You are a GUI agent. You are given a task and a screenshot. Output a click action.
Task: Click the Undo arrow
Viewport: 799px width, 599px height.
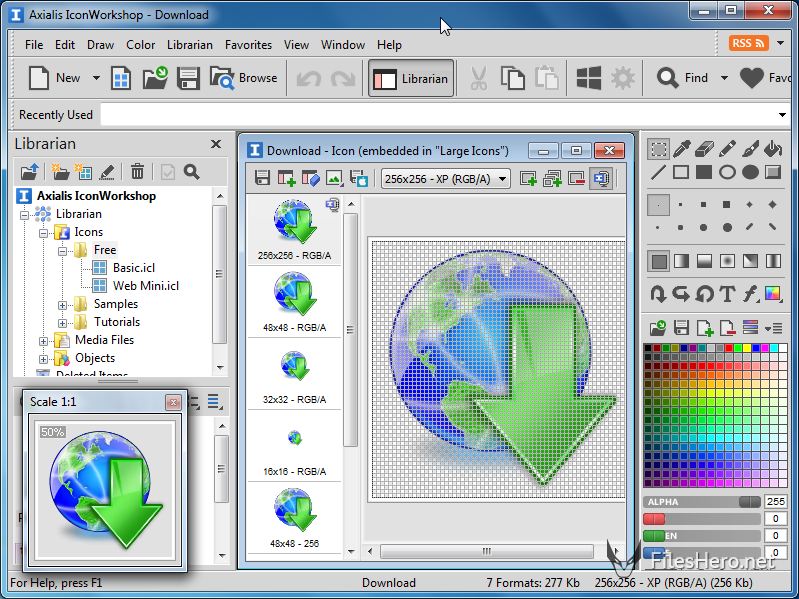[x=309, y=79]
